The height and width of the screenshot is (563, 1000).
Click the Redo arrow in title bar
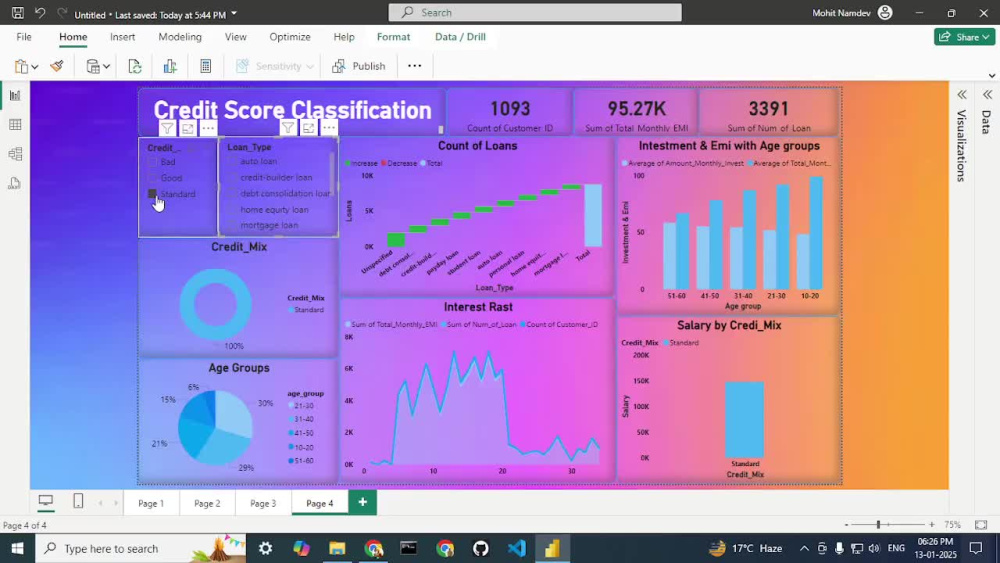62,13
